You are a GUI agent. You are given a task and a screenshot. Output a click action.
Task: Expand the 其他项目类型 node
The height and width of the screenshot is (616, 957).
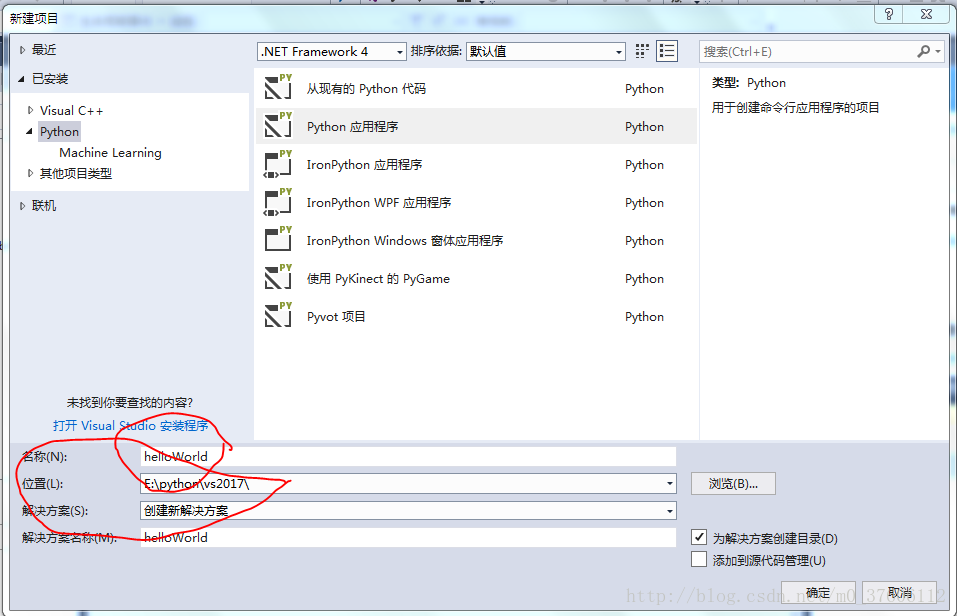click(31, 173)
